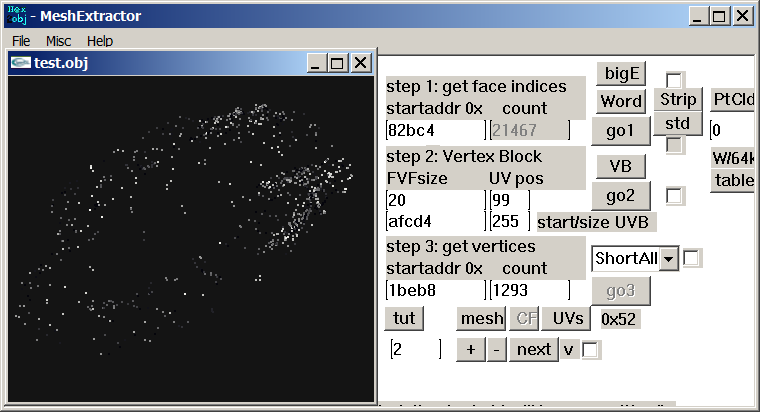Click the test.obj window icon

21,63
